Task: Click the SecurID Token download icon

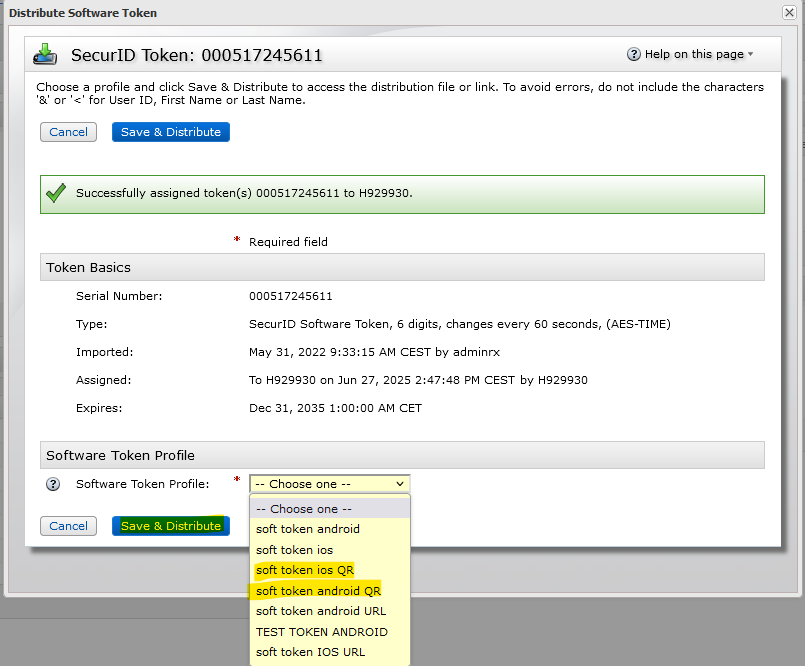Action: coord(46,54)
